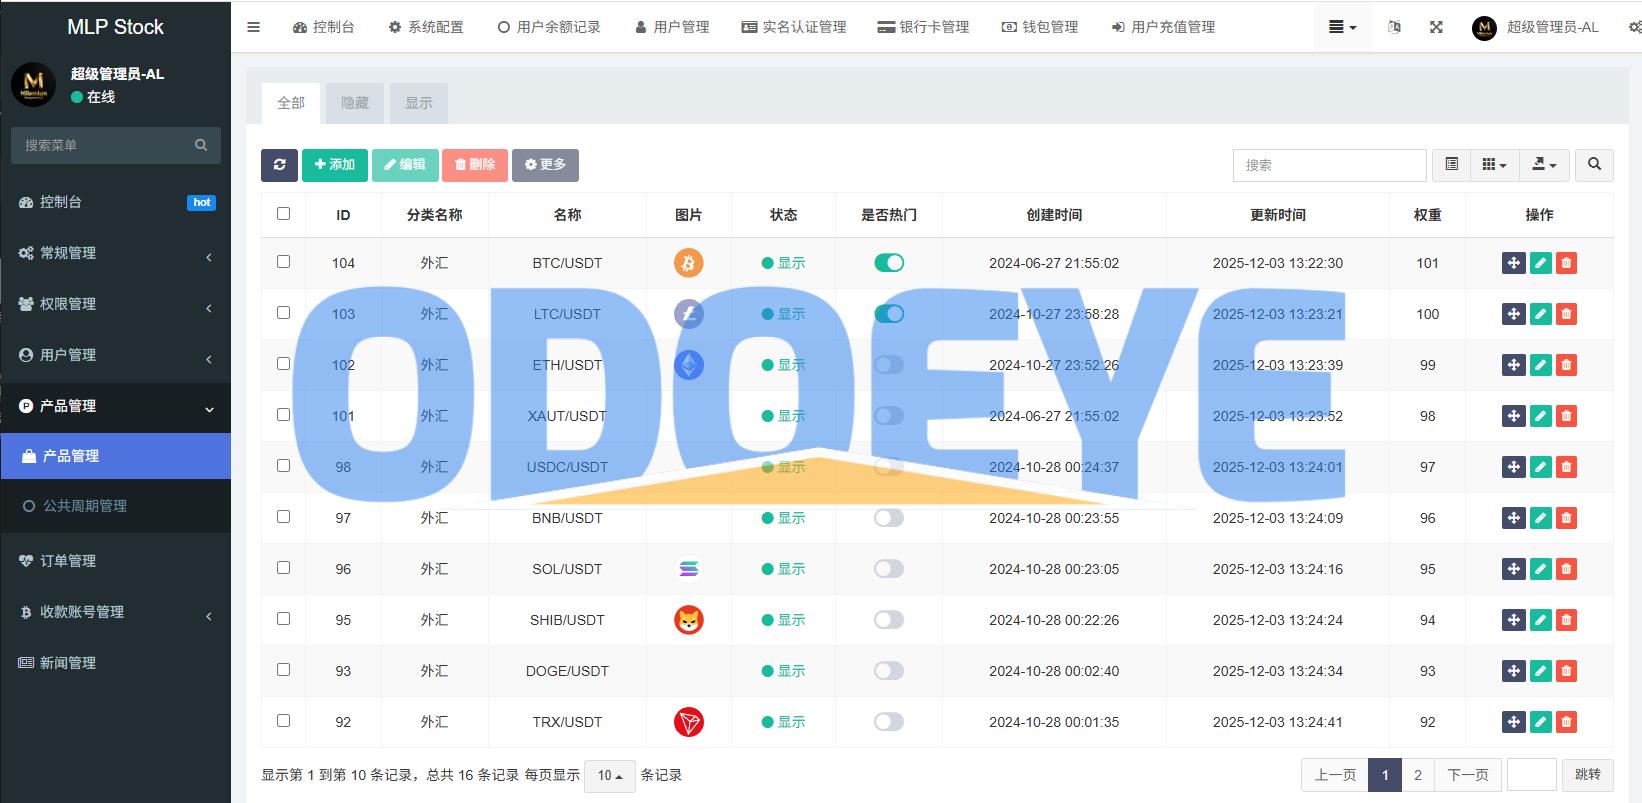Image resolution: width=1642 pixels, height=803 pixels.
Task: Open the column visibility grid dropdown
Action: (1494, 165)
